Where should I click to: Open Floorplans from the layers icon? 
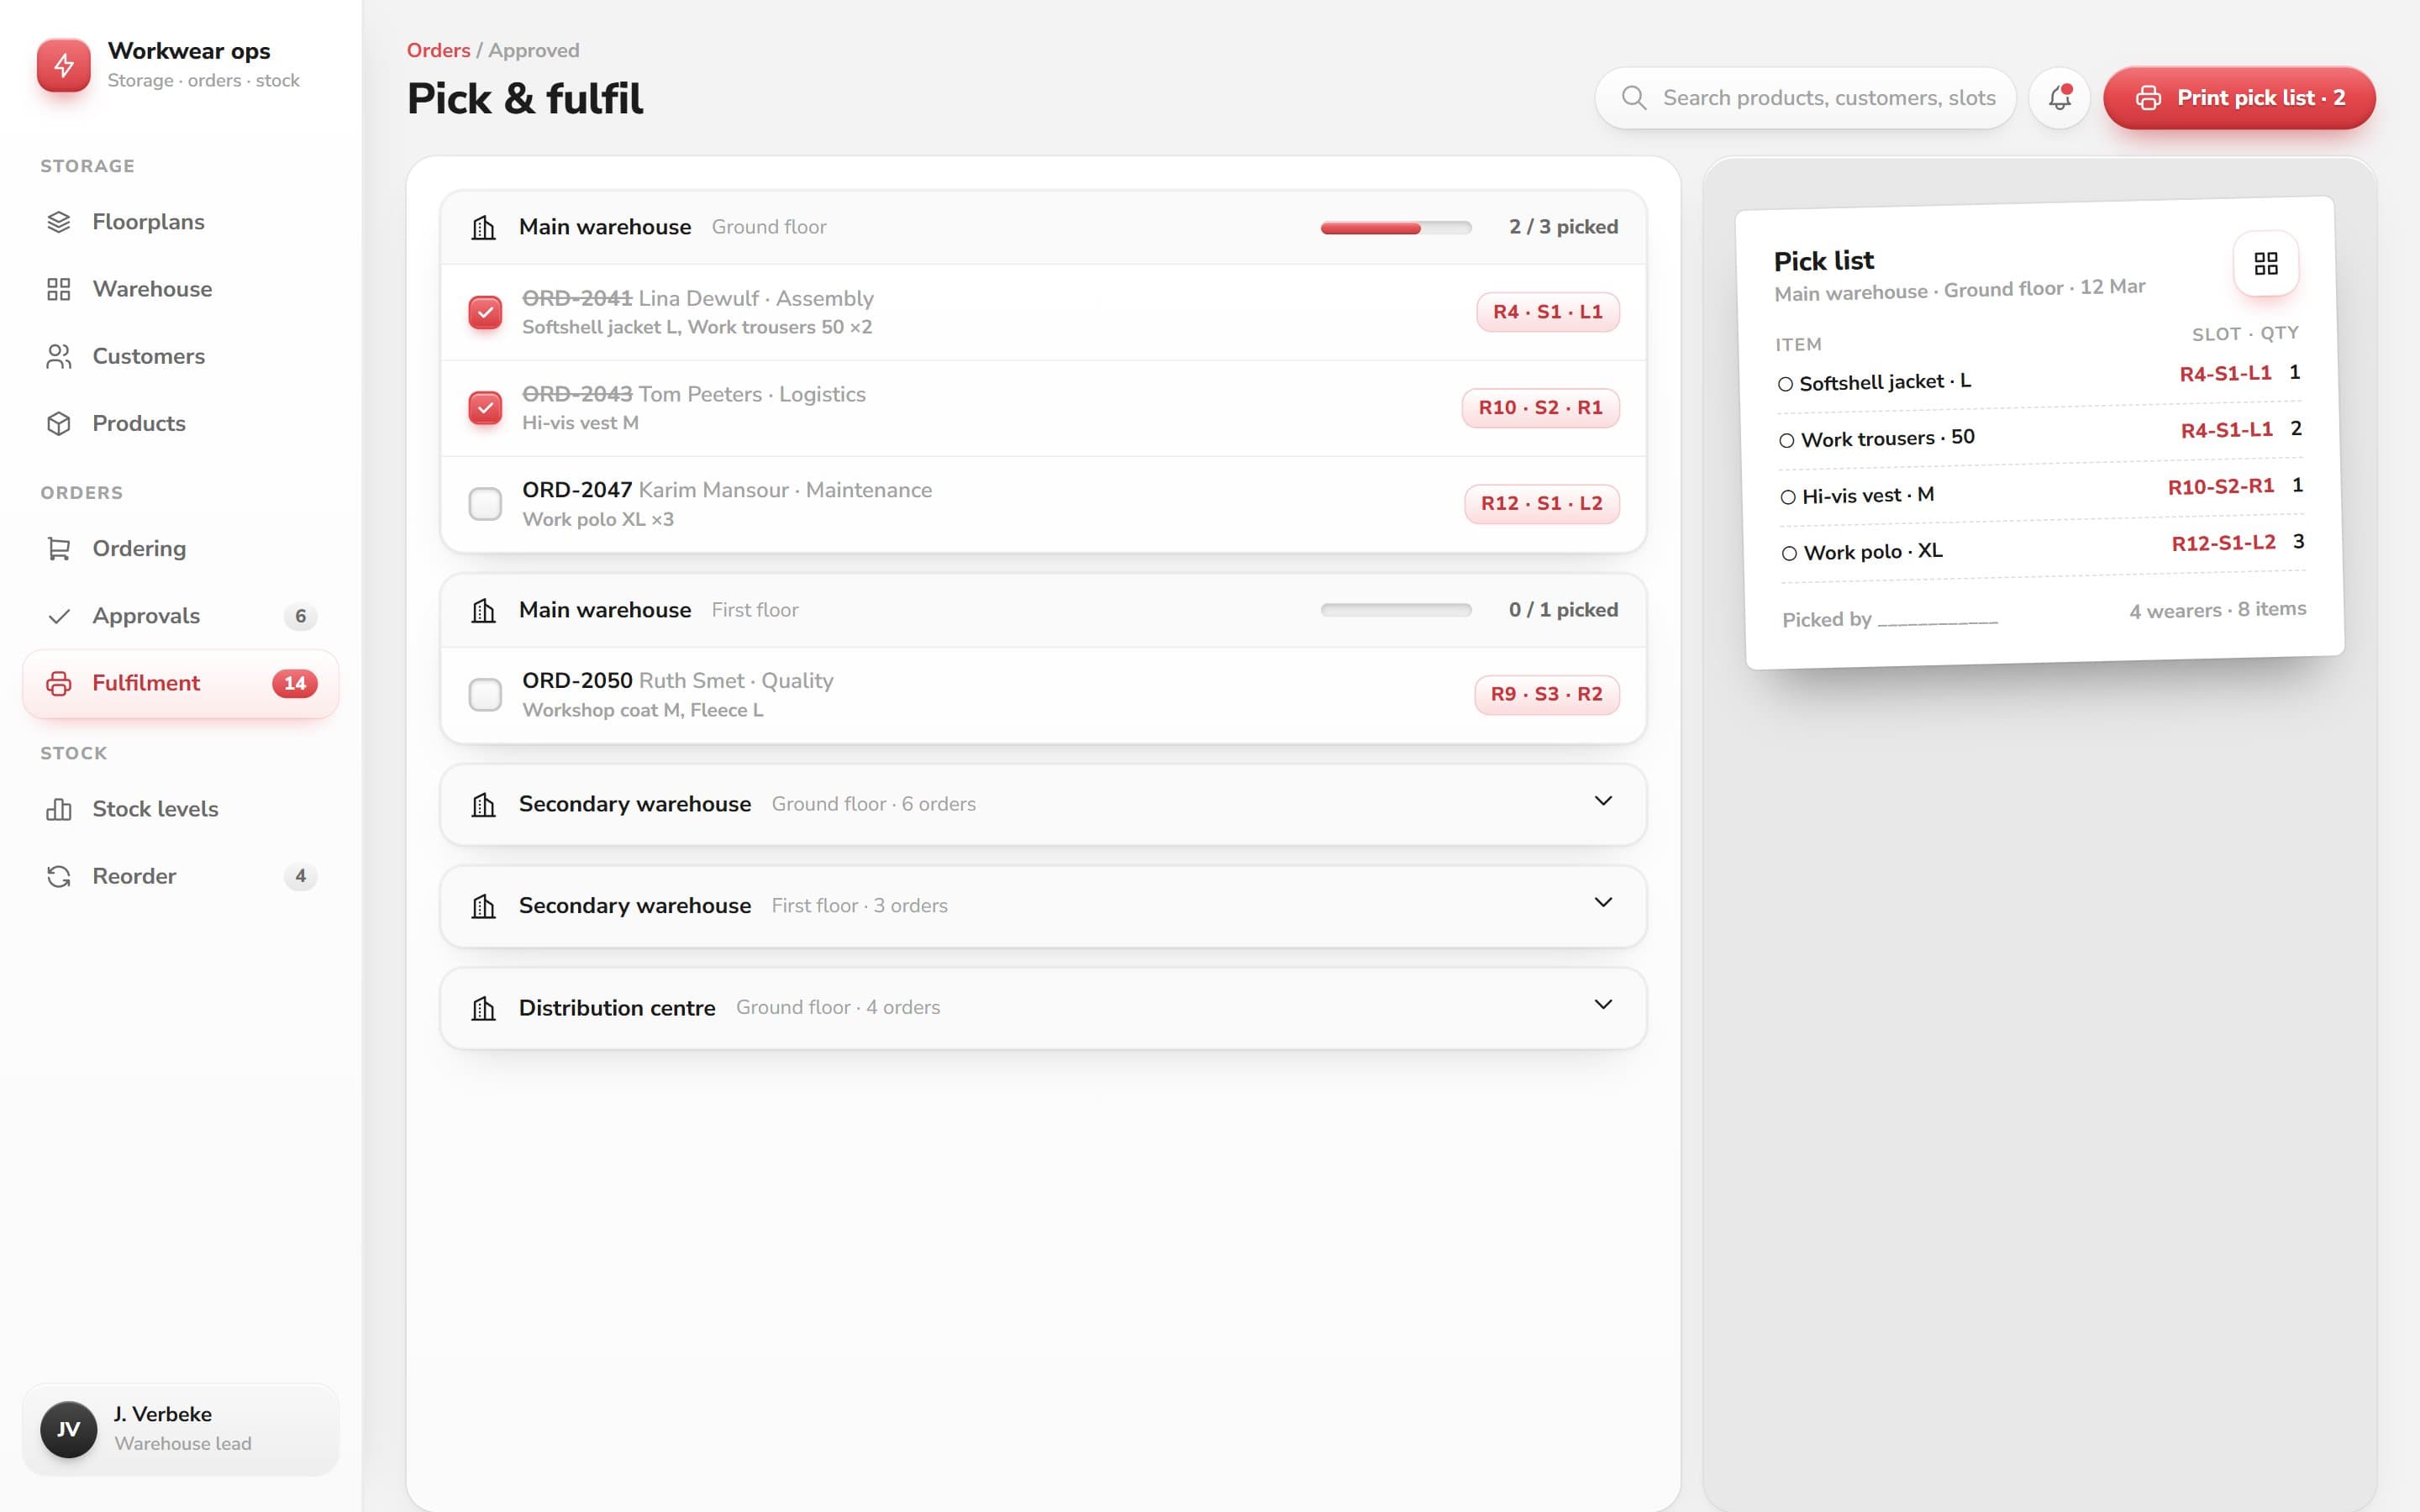pos(59,222)
